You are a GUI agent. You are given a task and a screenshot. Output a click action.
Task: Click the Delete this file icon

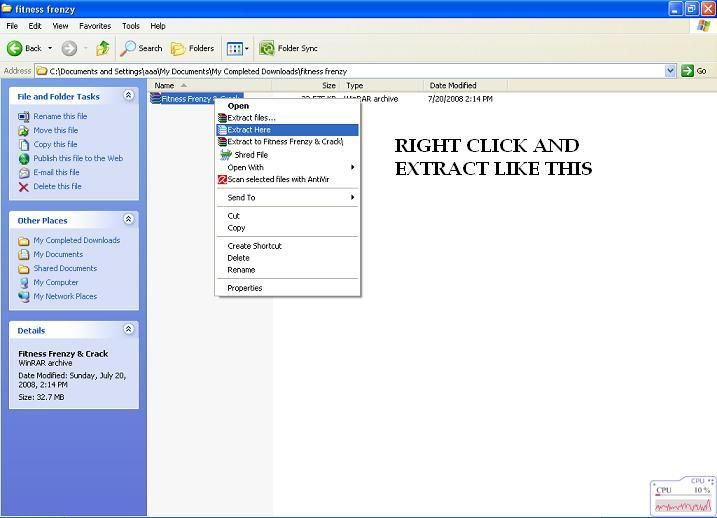coord(24,186)
